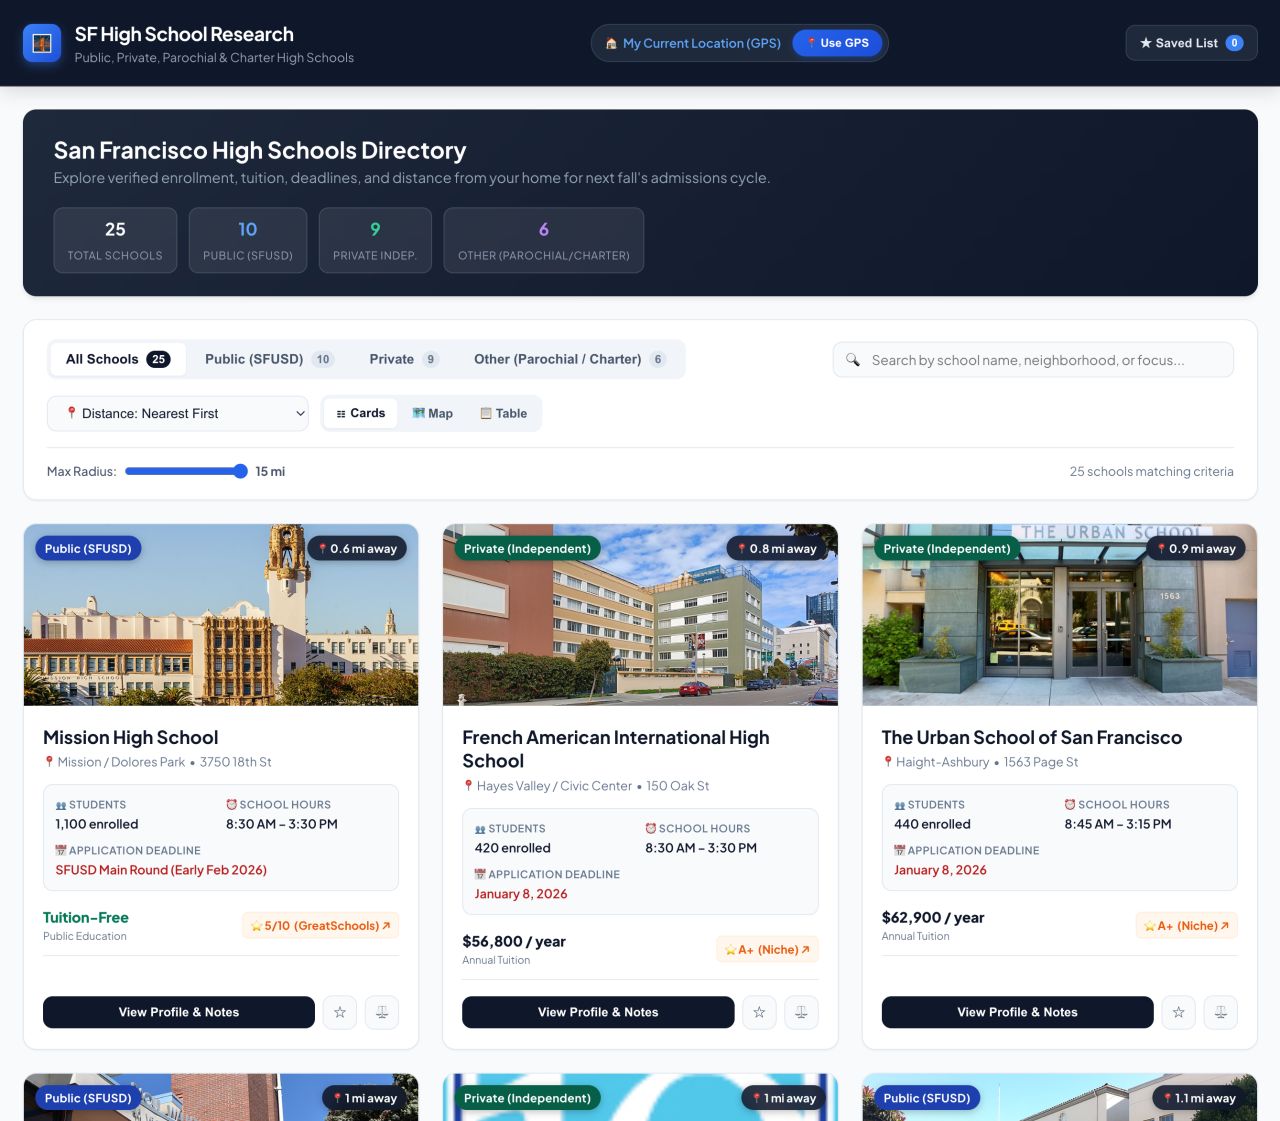Click the French American International High School title
The image size is (1280, 1121).
click(x=616, y=749)
